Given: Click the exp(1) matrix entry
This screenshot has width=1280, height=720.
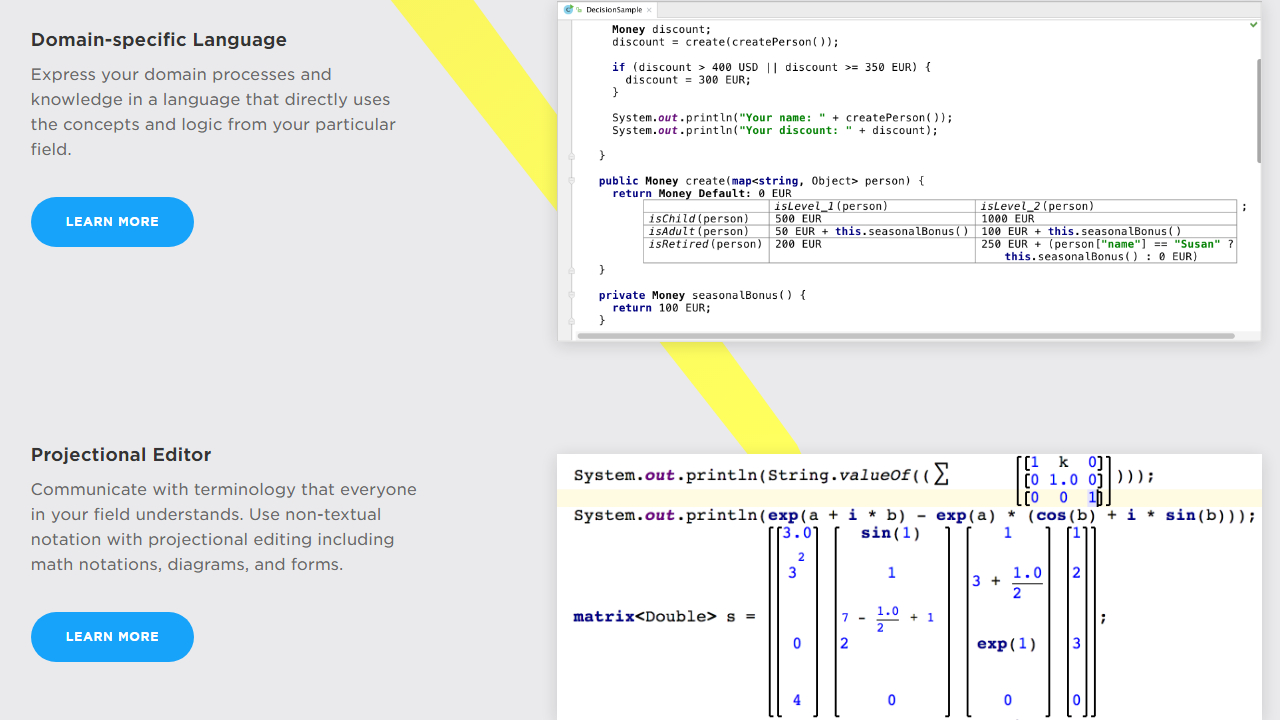Looking at the screenshot, I should pos(1006,644).
